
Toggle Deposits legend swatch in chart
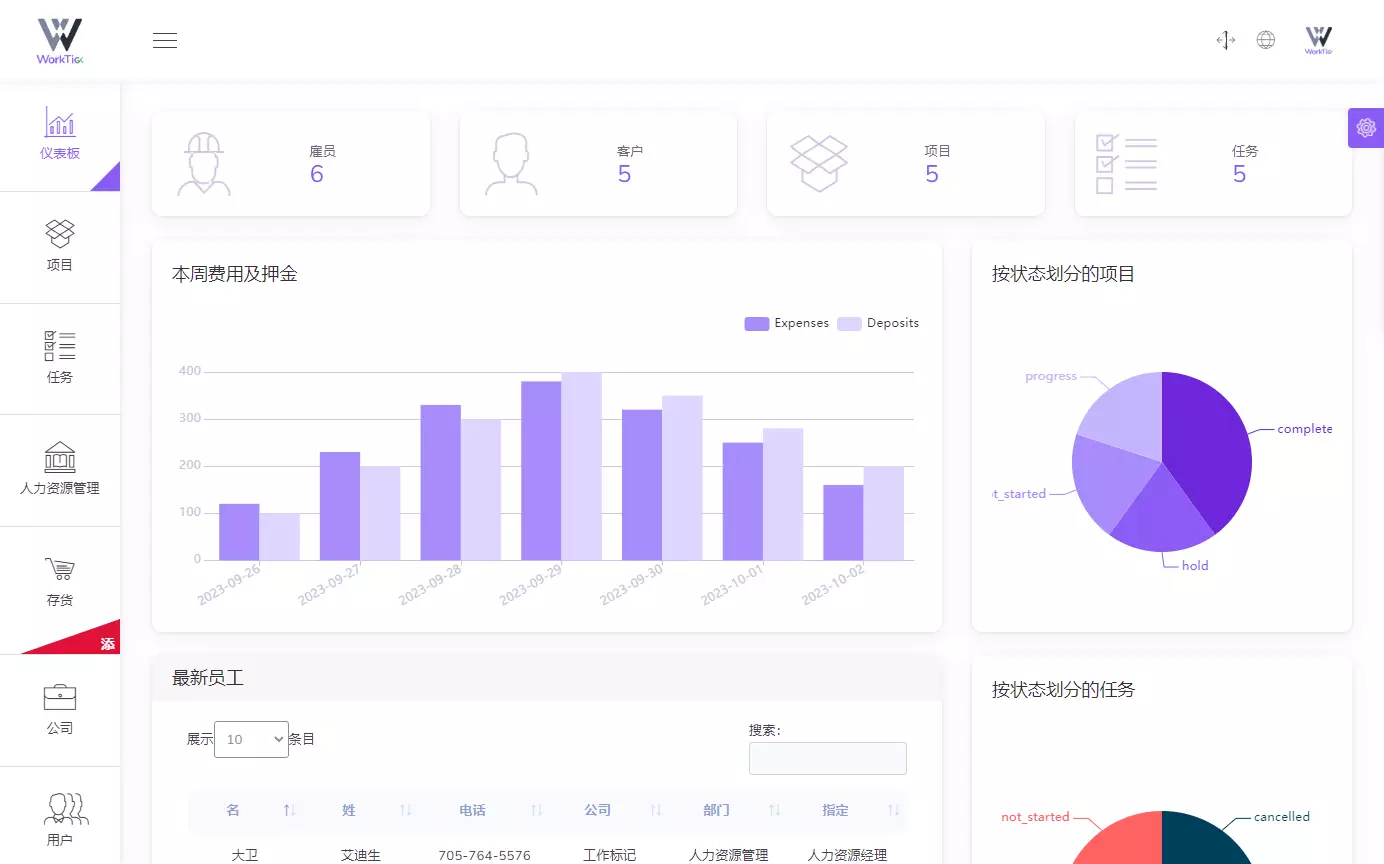[849, 323]
